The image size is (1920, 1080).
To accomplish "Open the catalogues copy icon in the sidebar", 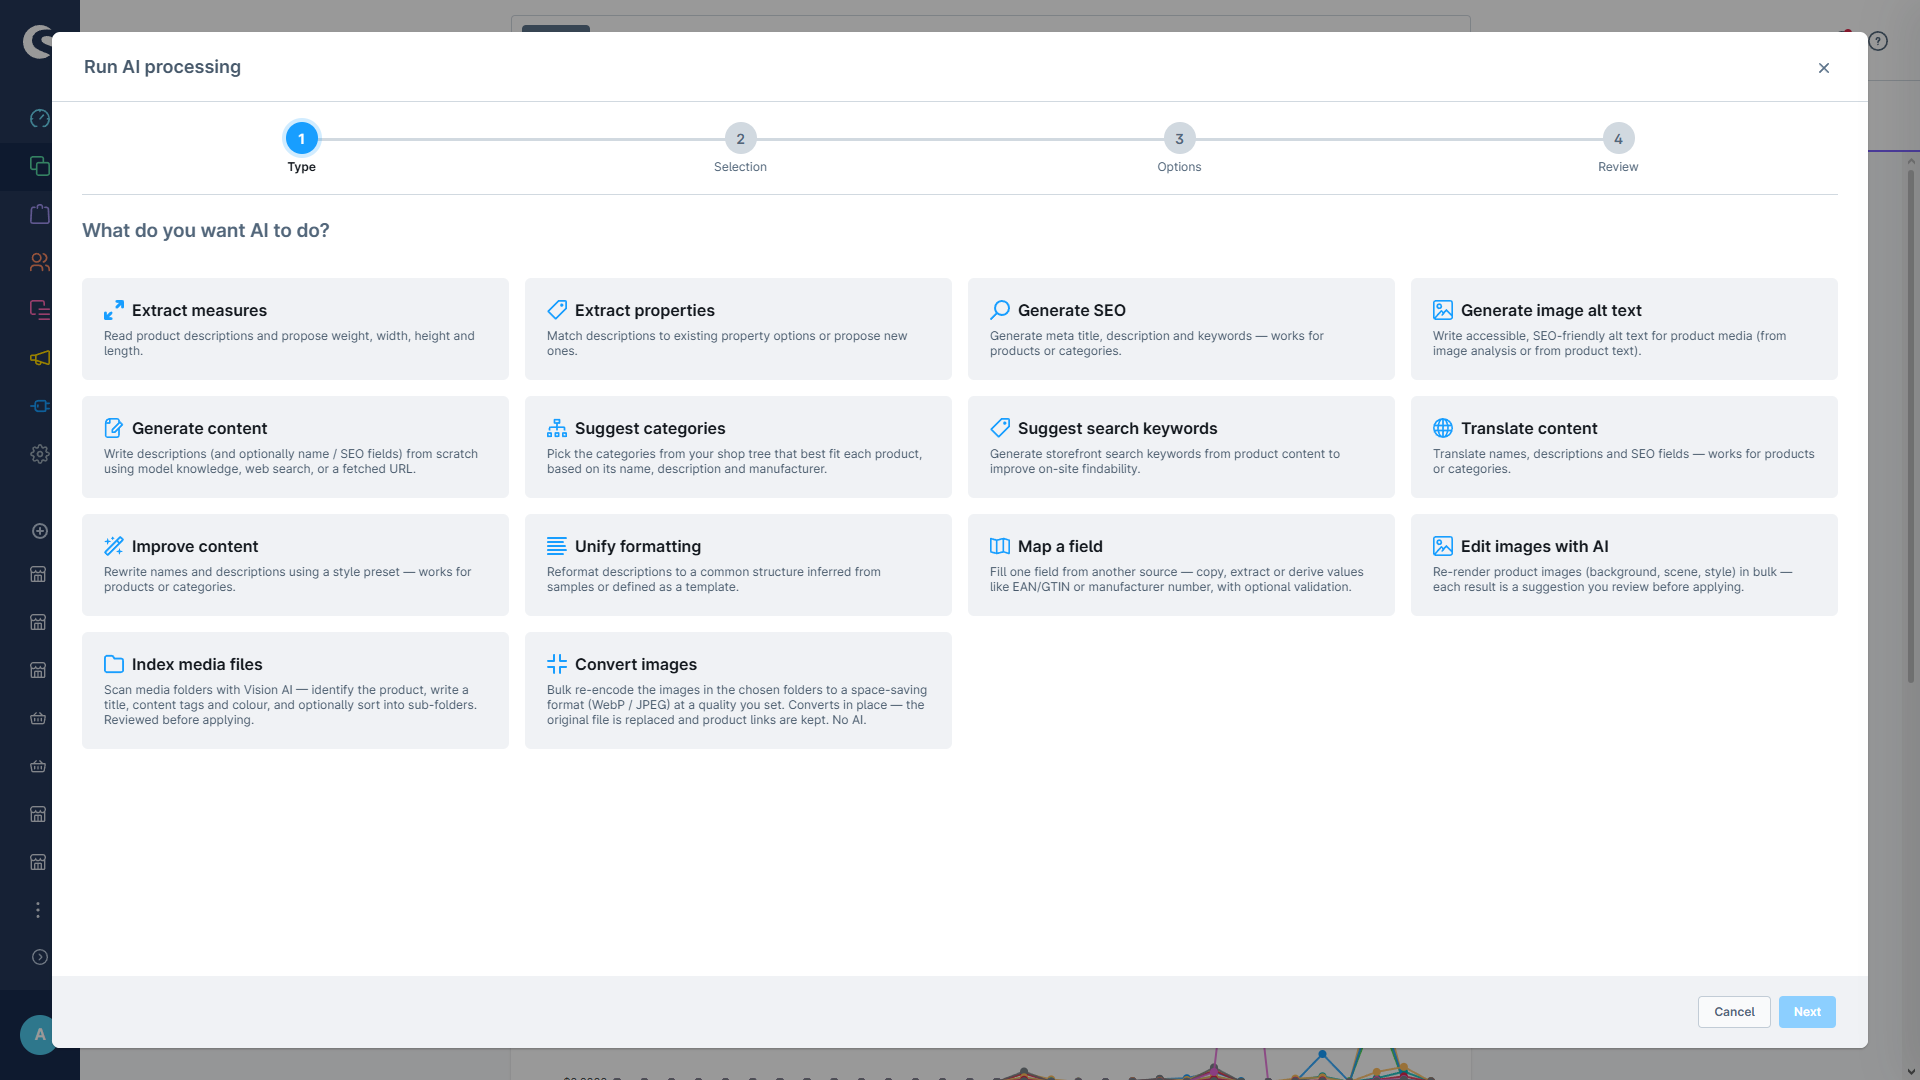I will (x=40, y=166).
